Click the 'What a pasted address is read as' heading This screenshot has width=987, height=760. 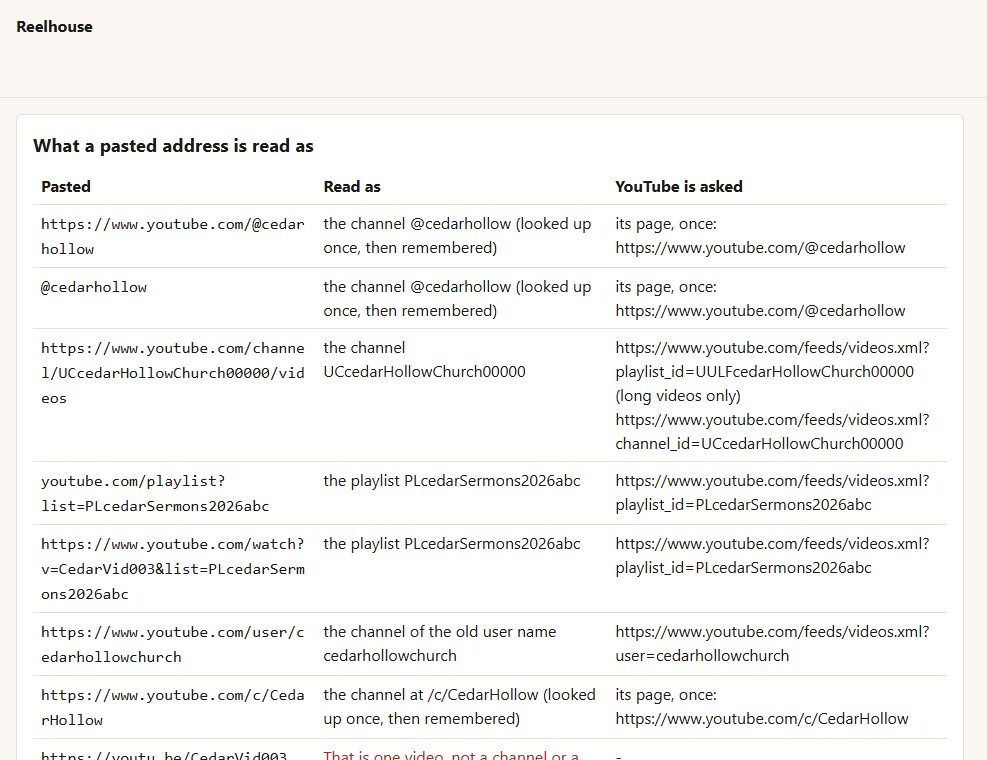173,145
